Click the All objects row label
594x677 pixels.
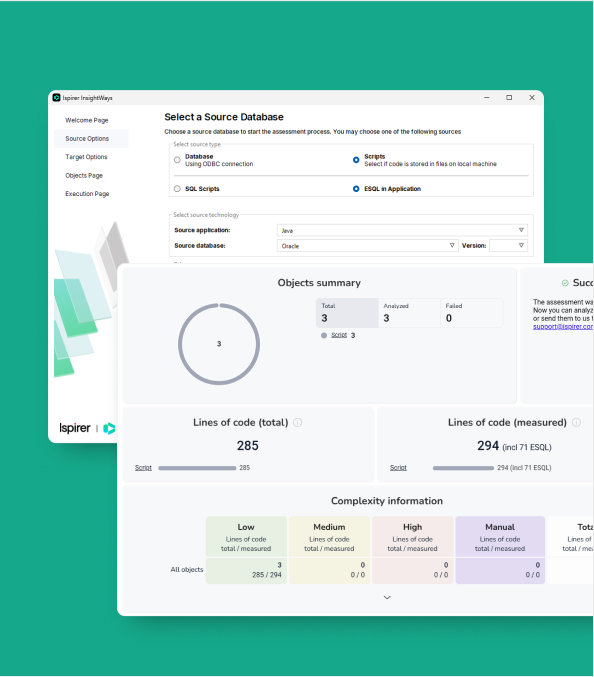(186, 569)
